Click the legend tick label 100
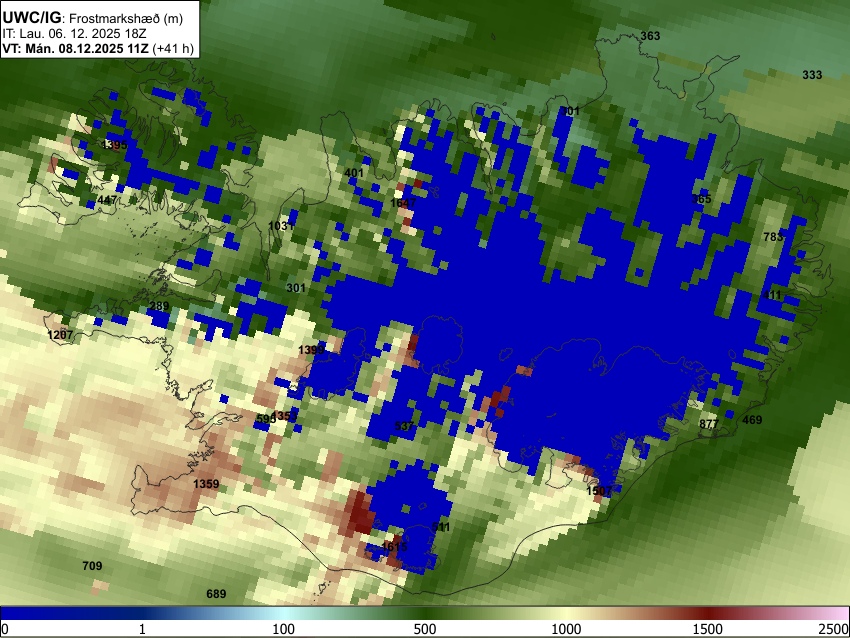The image size is (850, 638). tap(284, 629)
